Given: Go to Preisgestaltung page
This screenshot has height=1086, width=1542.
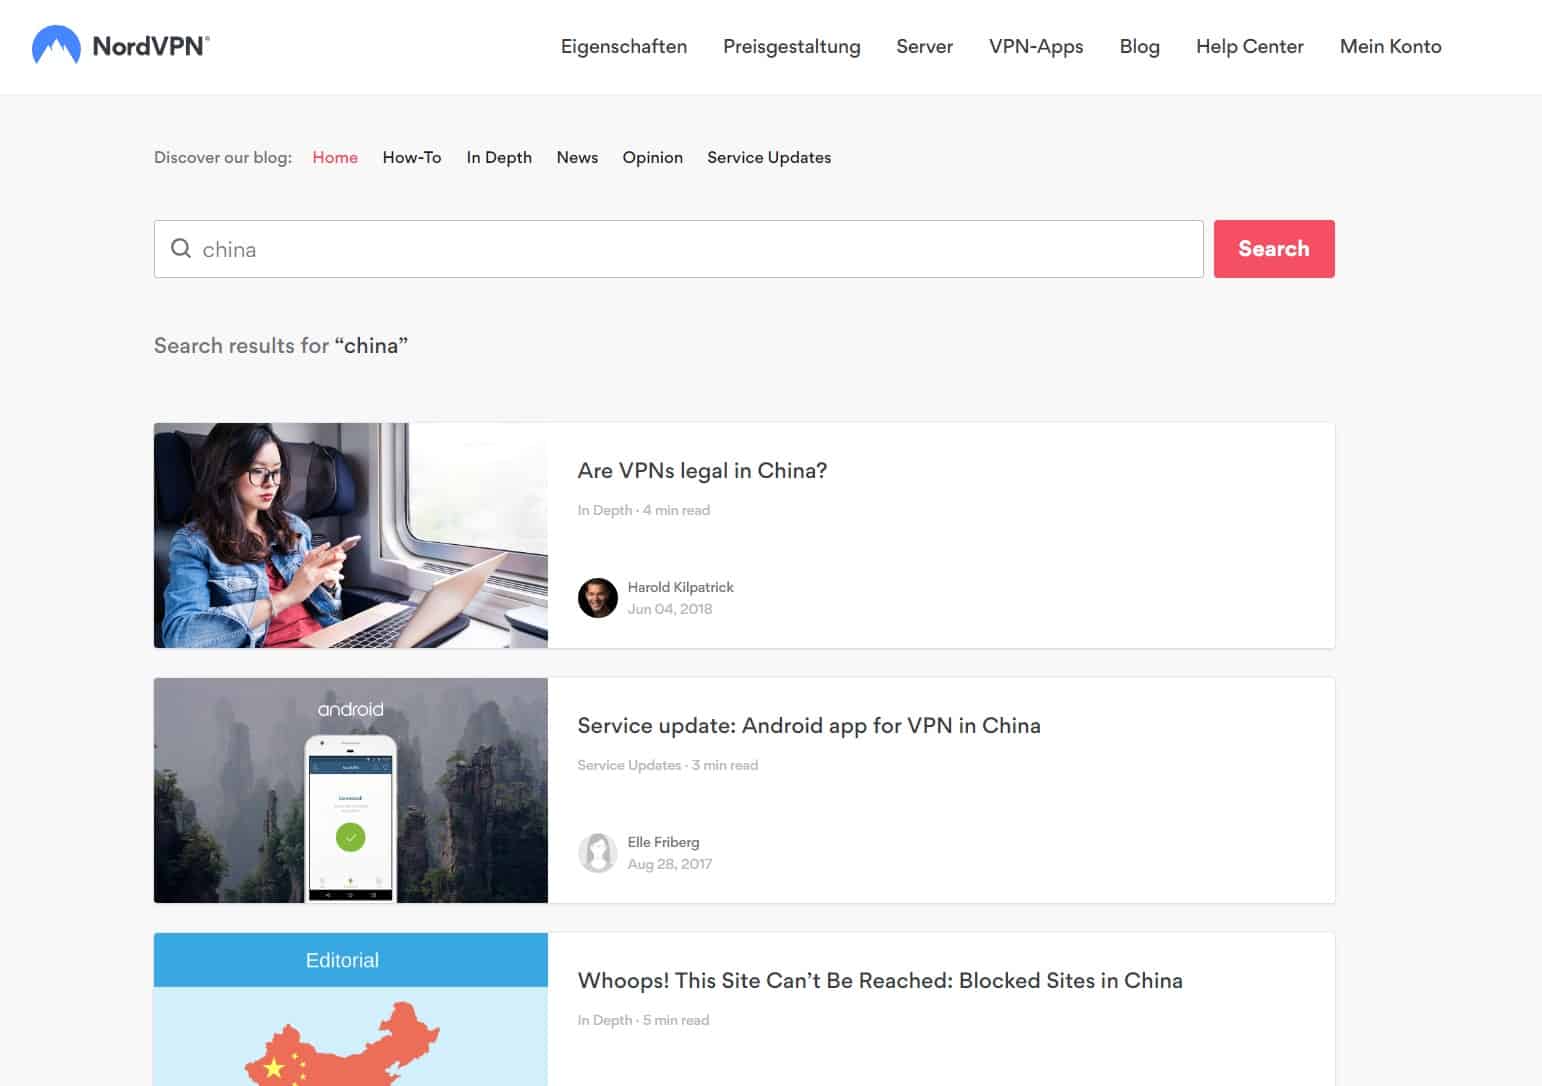Looking at the screenshot, I should (x=792, y=46).
